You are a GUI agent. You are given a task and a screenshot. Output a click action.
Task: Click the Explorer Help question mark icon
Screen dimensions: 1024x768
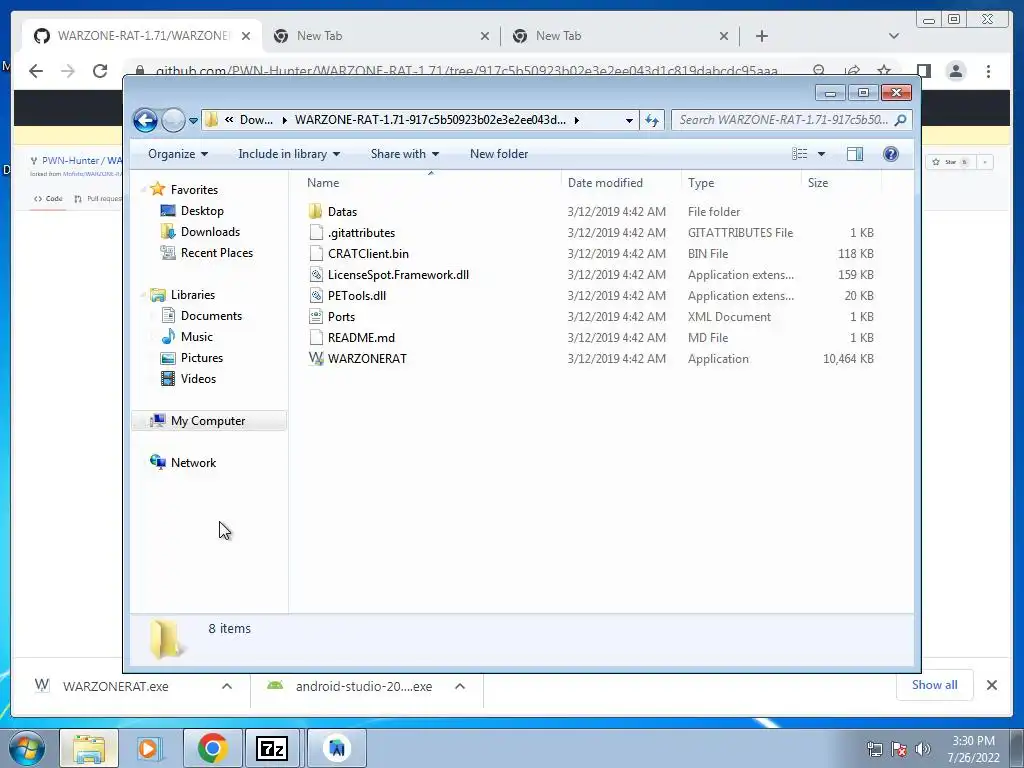pyautogui.click(x=891, y=154)
